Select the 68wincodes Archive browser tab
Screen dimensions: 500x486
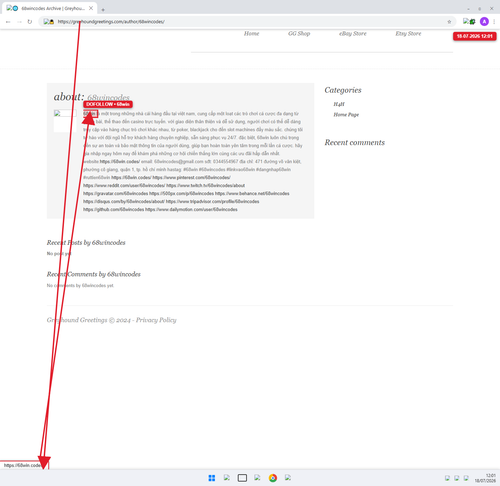(50, 8)
